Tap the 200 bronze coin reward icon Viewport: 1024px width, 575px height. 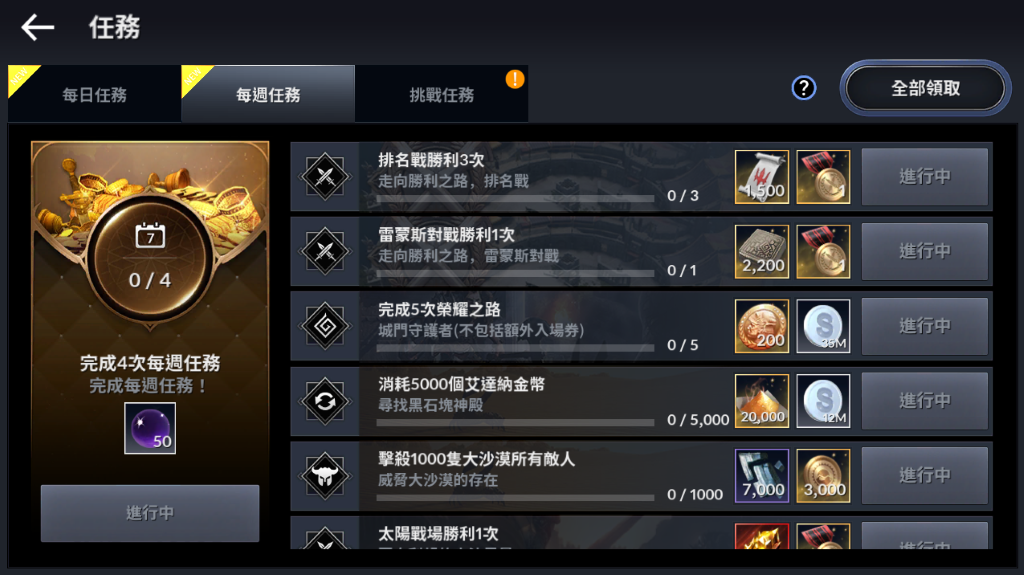(x=761, y=326)
